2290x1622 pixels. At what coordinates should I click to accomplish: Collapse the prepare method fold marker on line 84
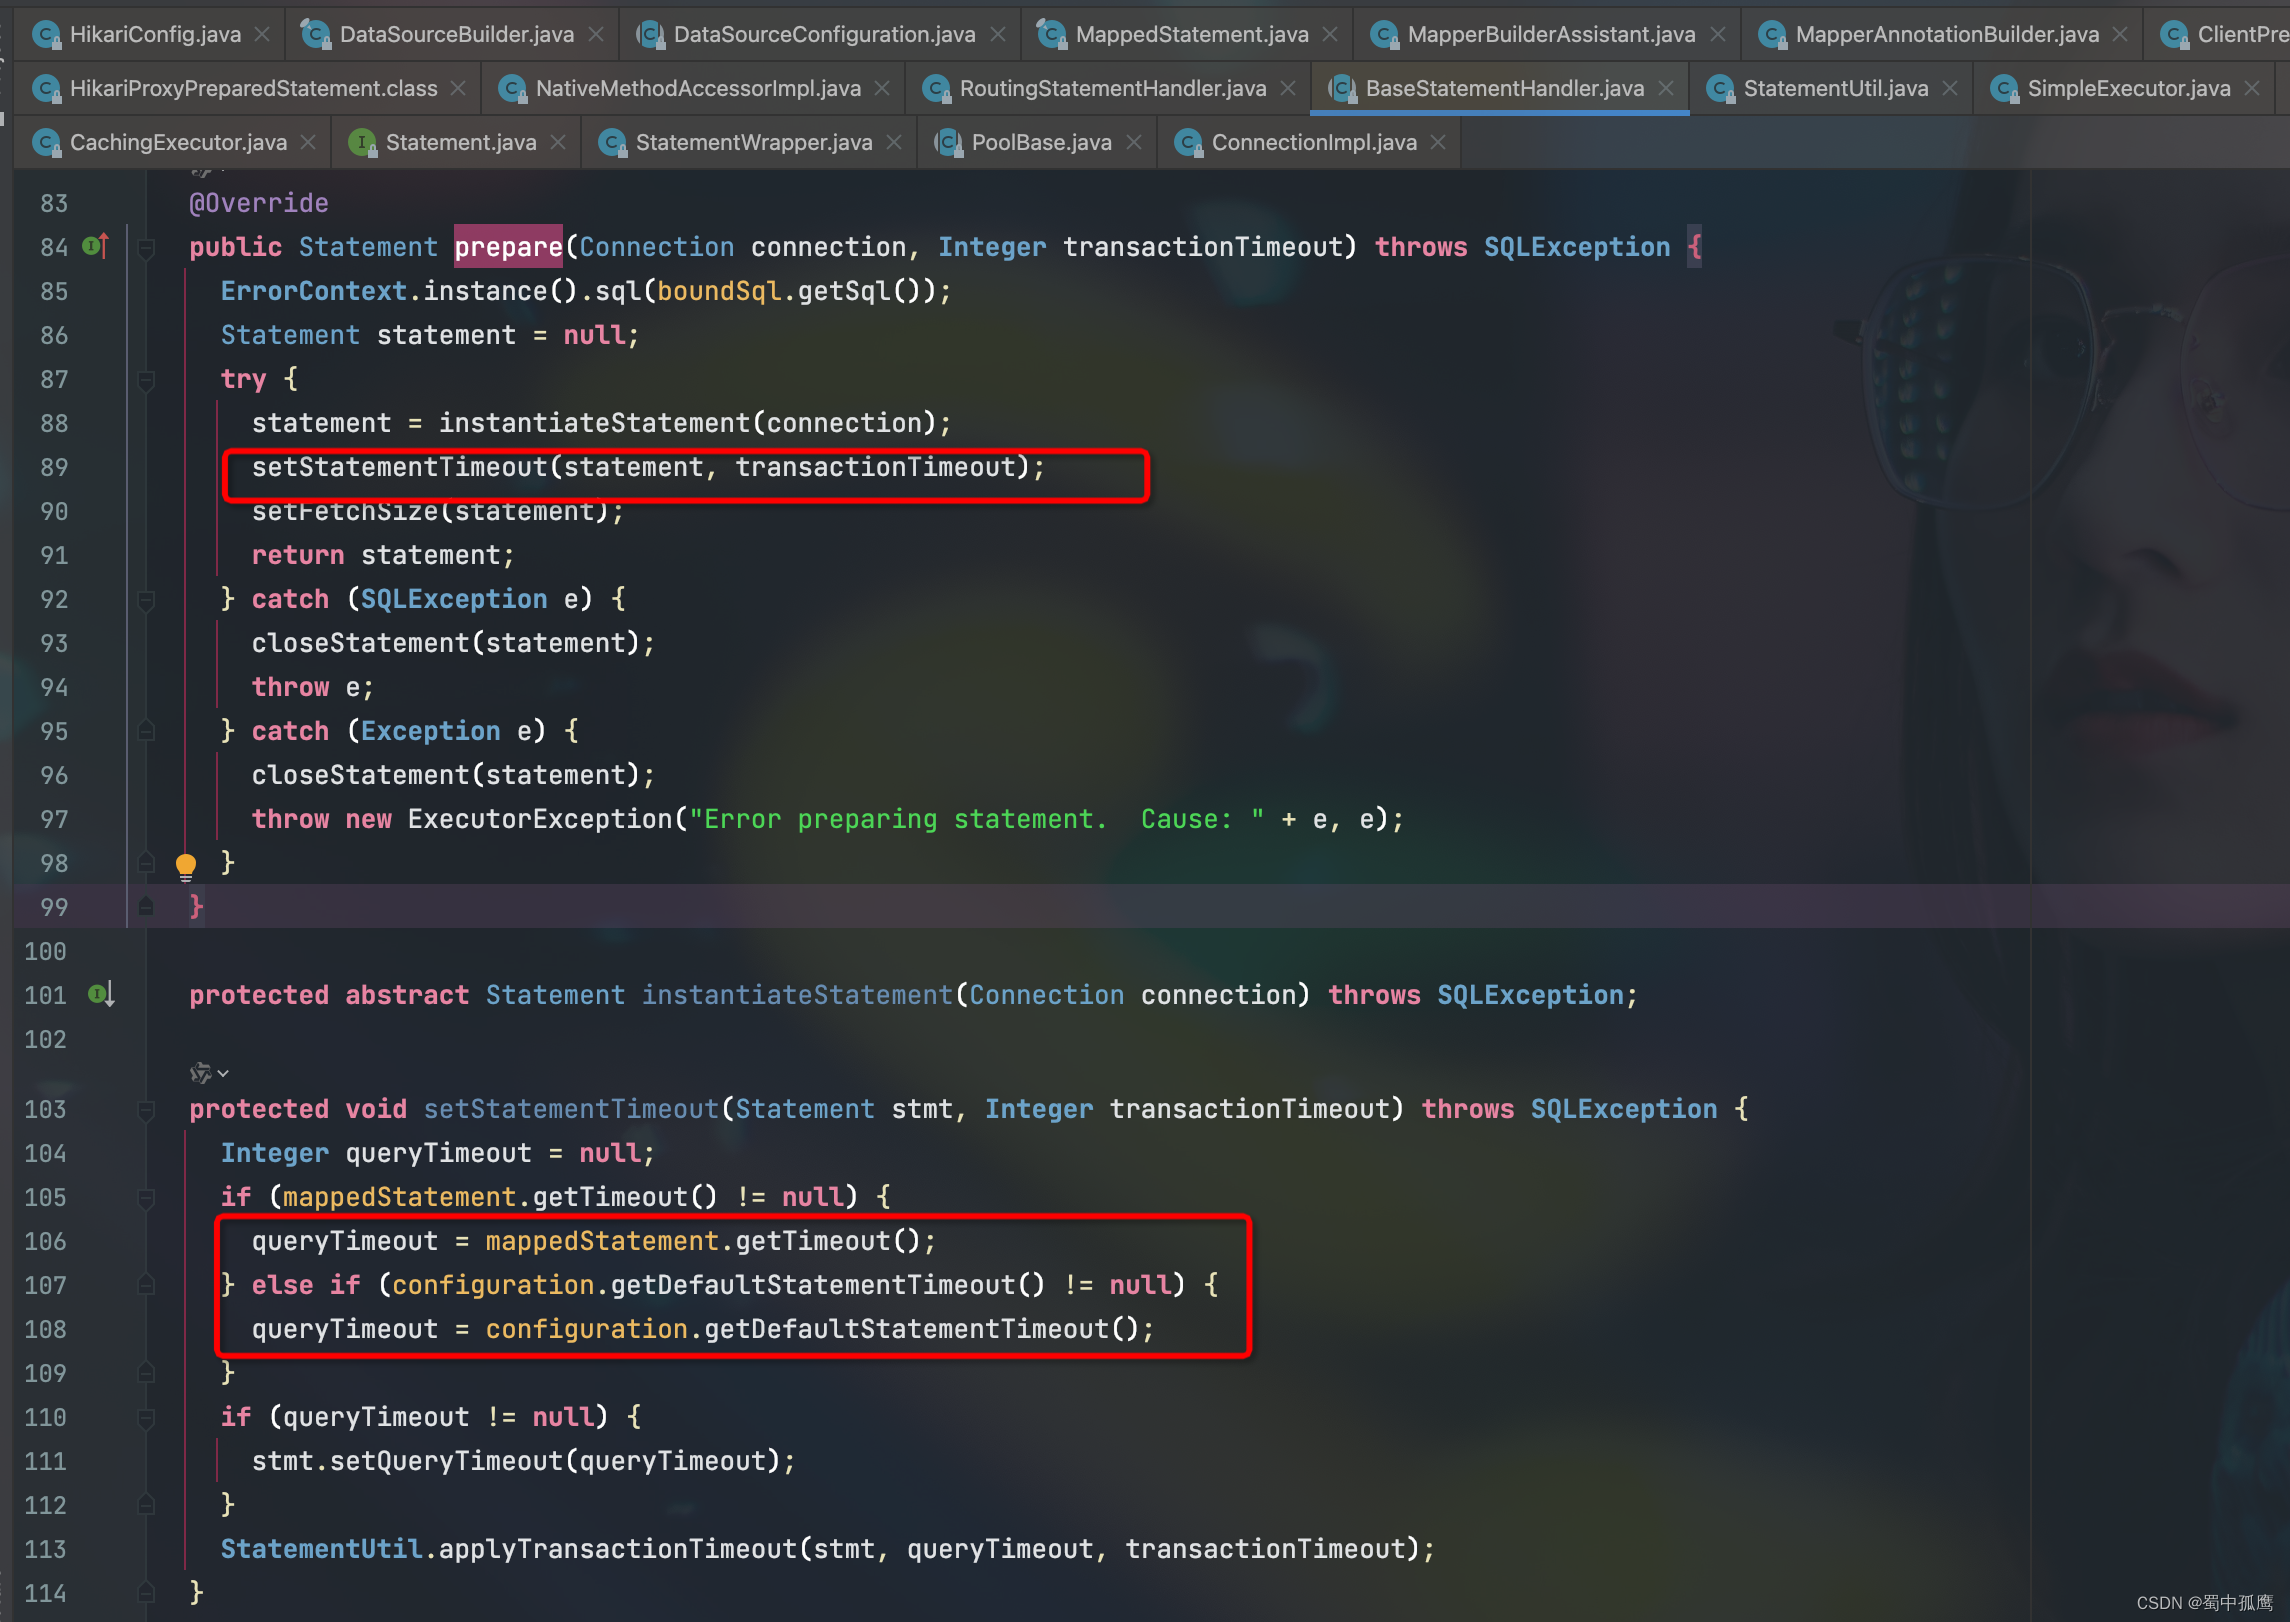[146, 247]
